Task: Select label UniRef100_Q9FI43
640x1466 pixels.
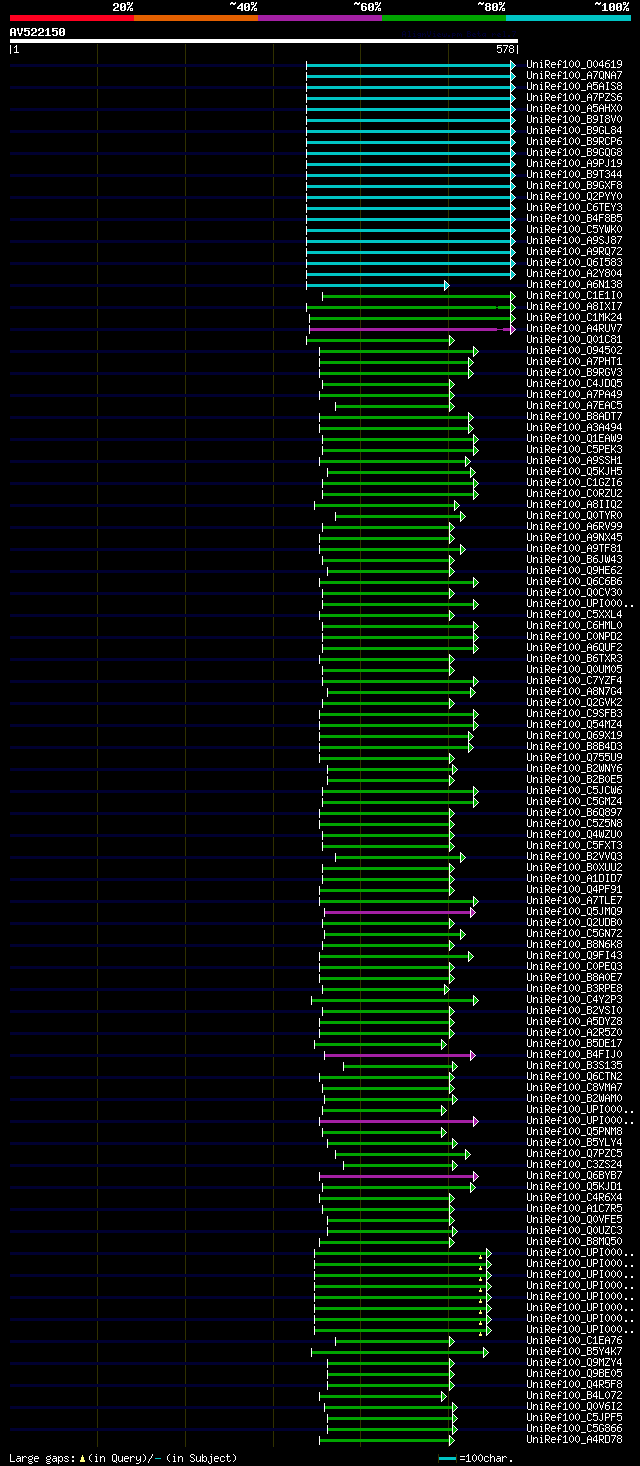Action: (x=574, y=955)
